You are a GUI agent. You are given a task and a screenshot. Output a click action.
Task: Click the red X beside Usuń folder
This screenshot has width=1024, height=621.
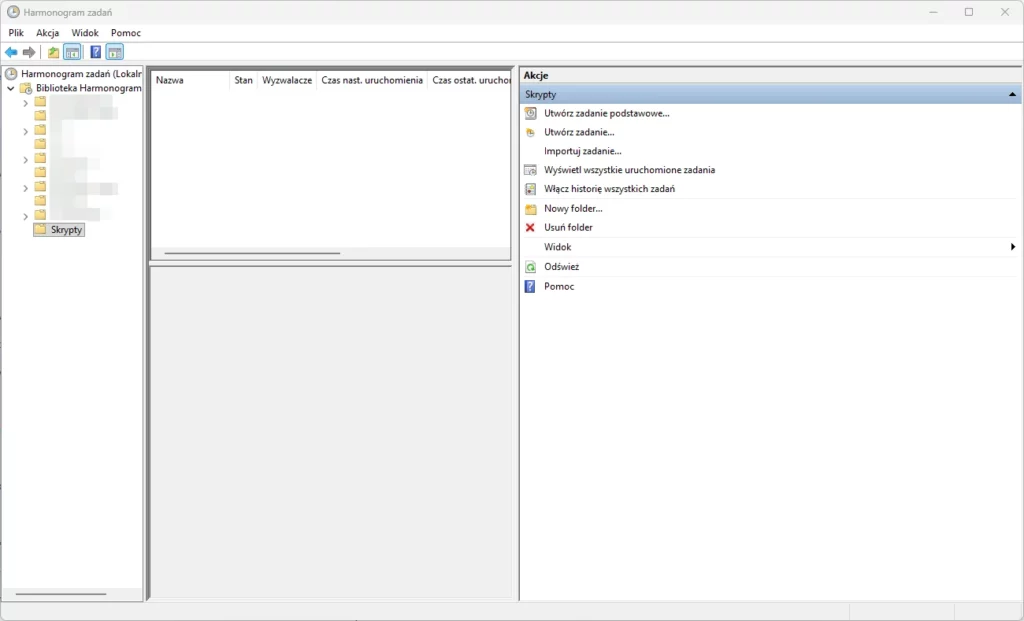pos(530,228)
